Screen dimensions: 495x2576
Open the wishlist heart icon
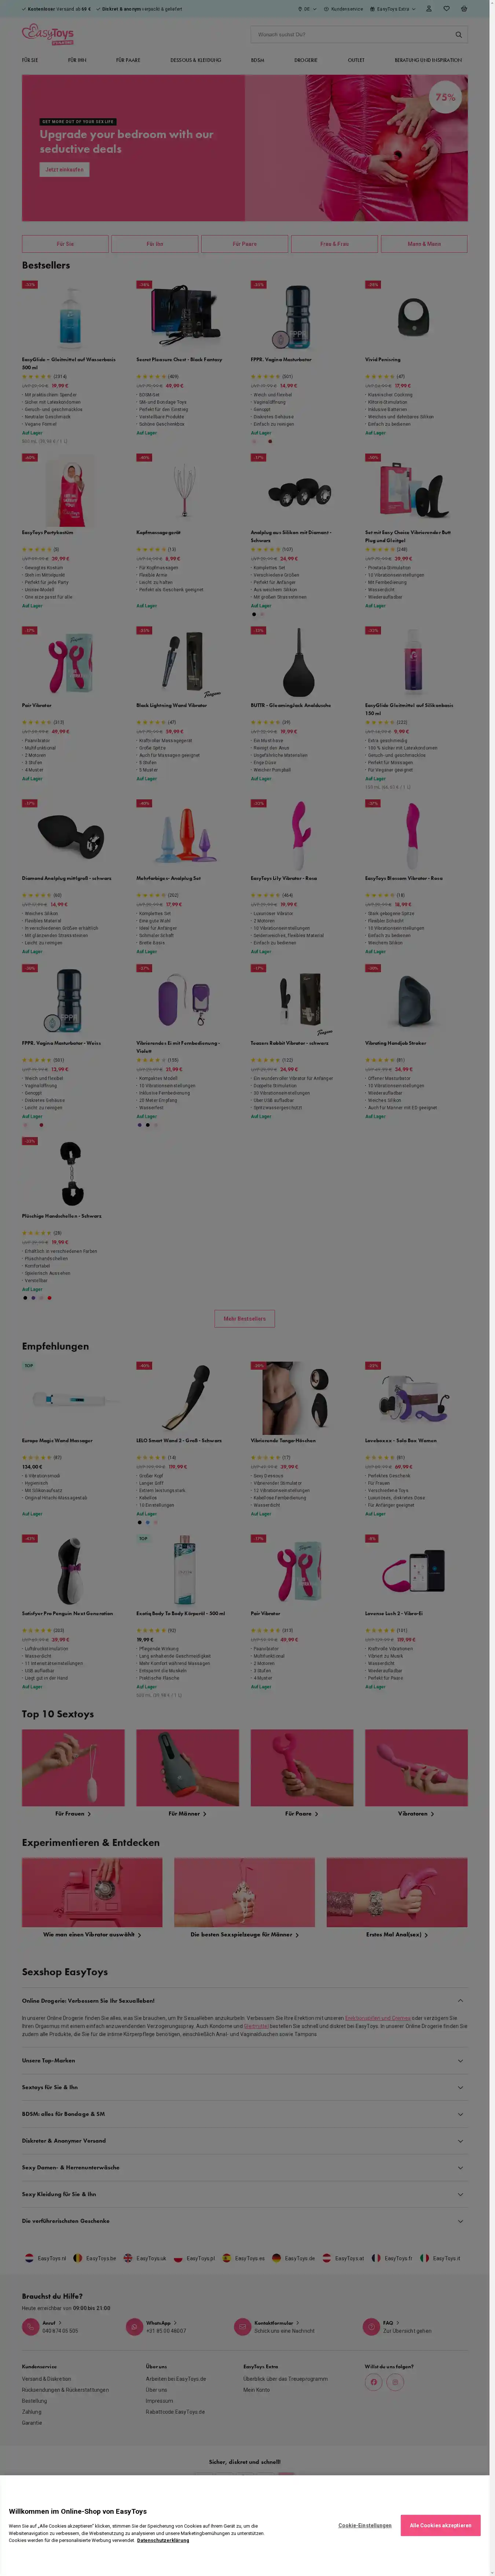tap(446, 8)
